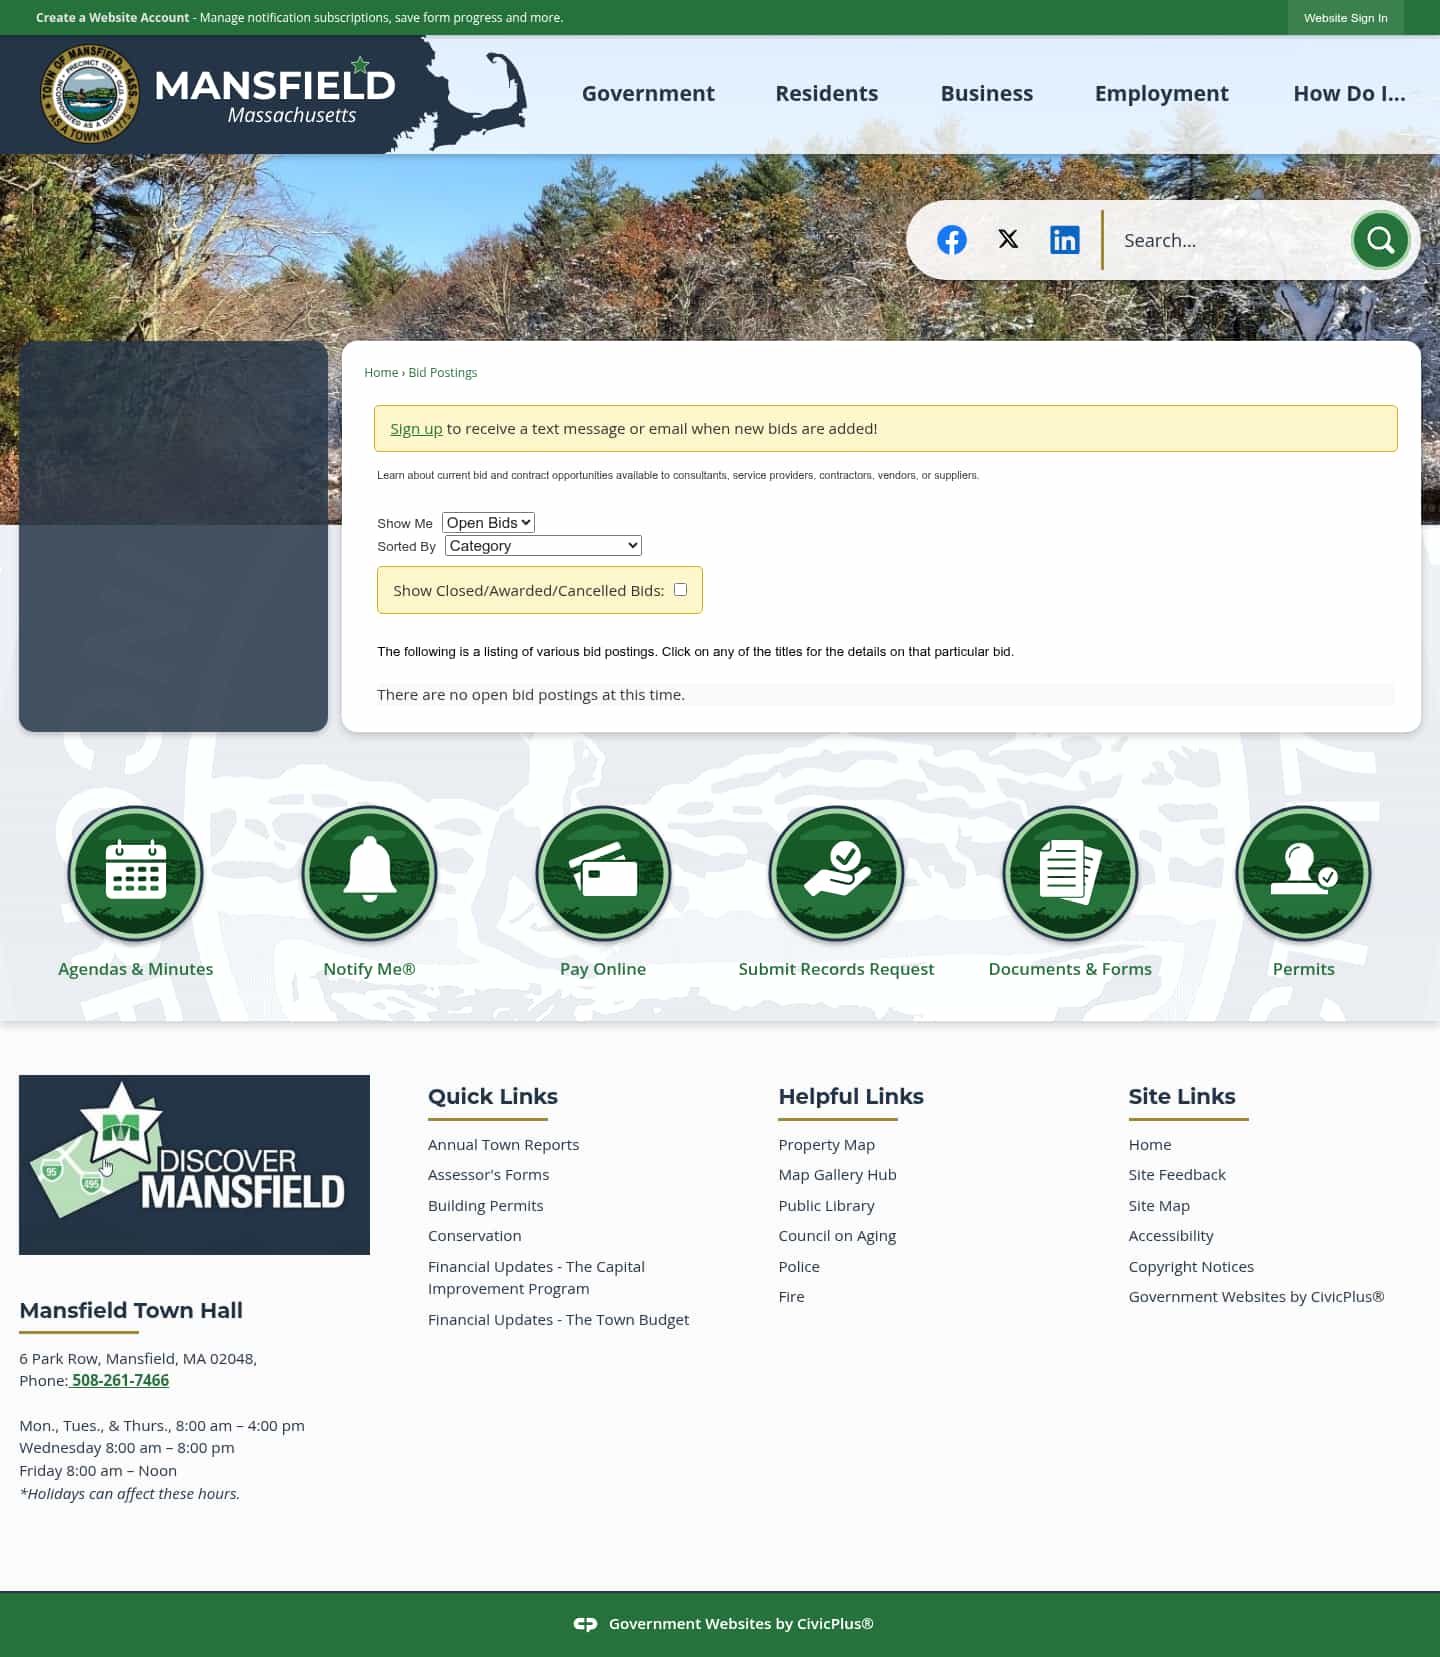Call phone number 508-261-7466 link
1440x1657 pixels.
120,1380
